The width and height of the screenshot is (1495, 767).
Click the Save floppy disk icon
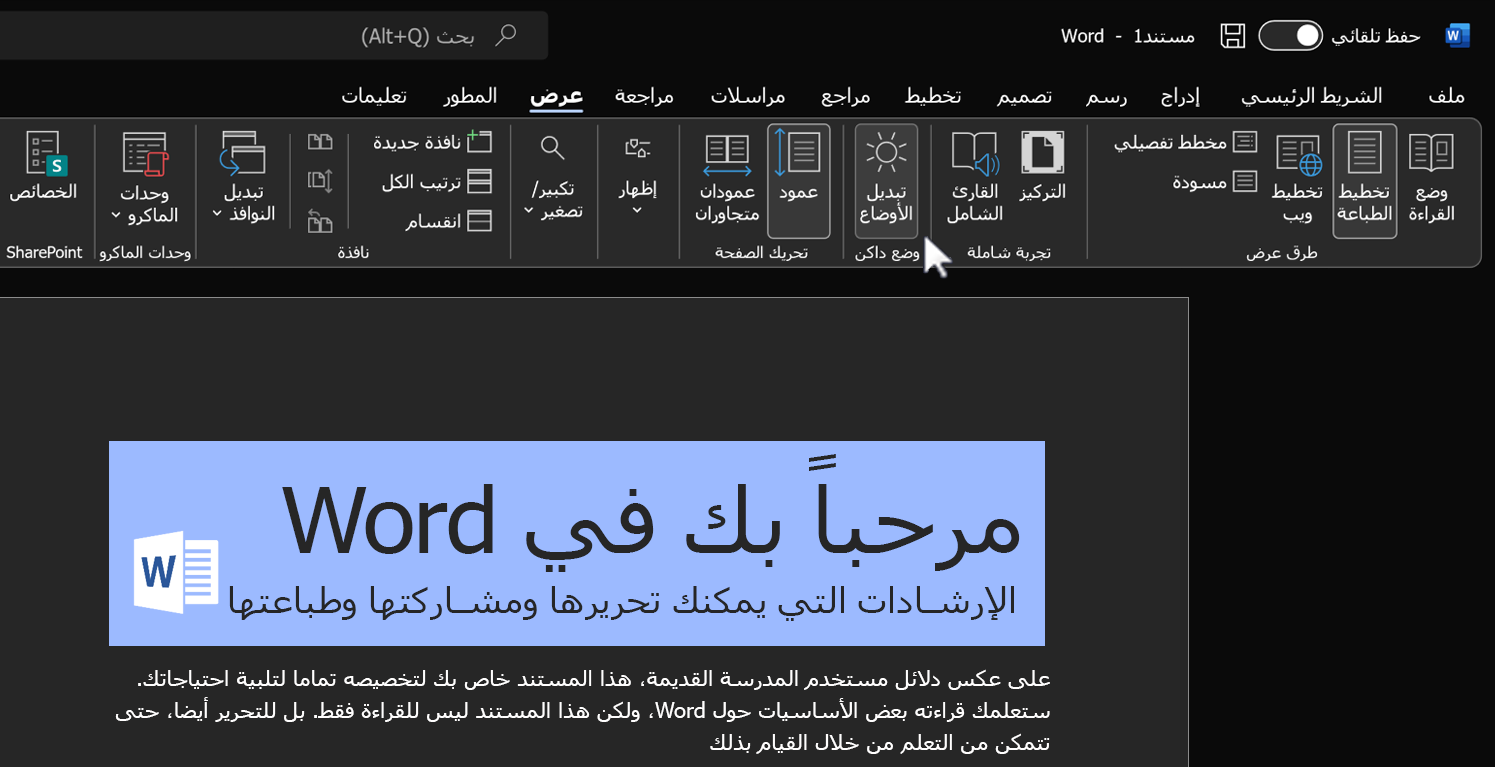[x=1233, y=36]
